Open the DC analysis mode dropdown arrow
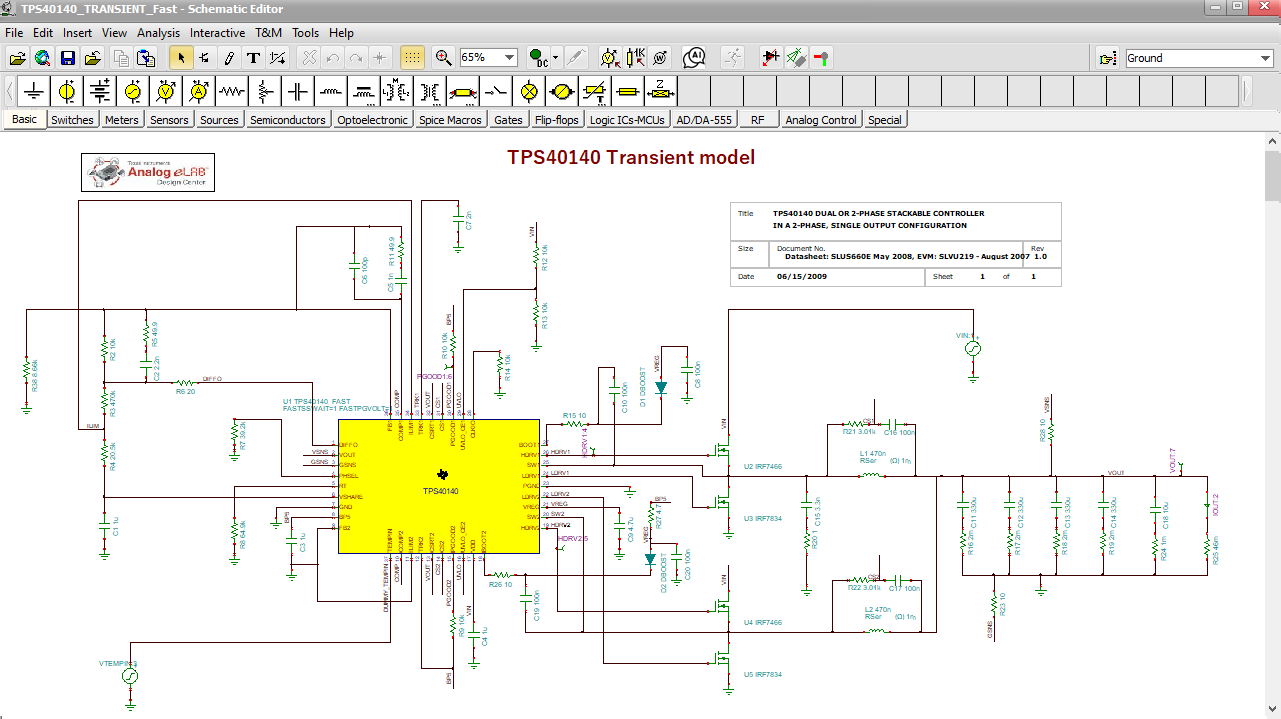Screen dimensions: 1281x719 pos(556,58)
